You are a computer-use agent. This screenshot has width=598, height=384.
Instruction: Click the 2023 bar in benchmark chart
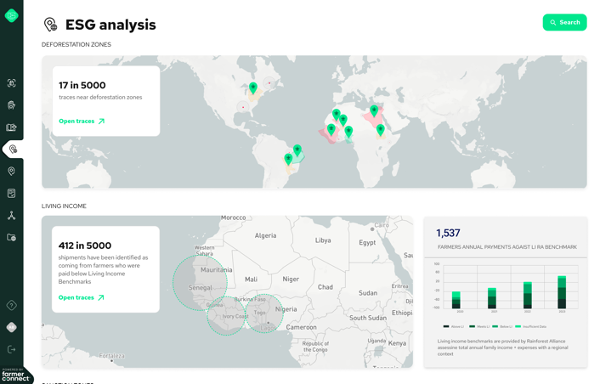click(562, 292)
